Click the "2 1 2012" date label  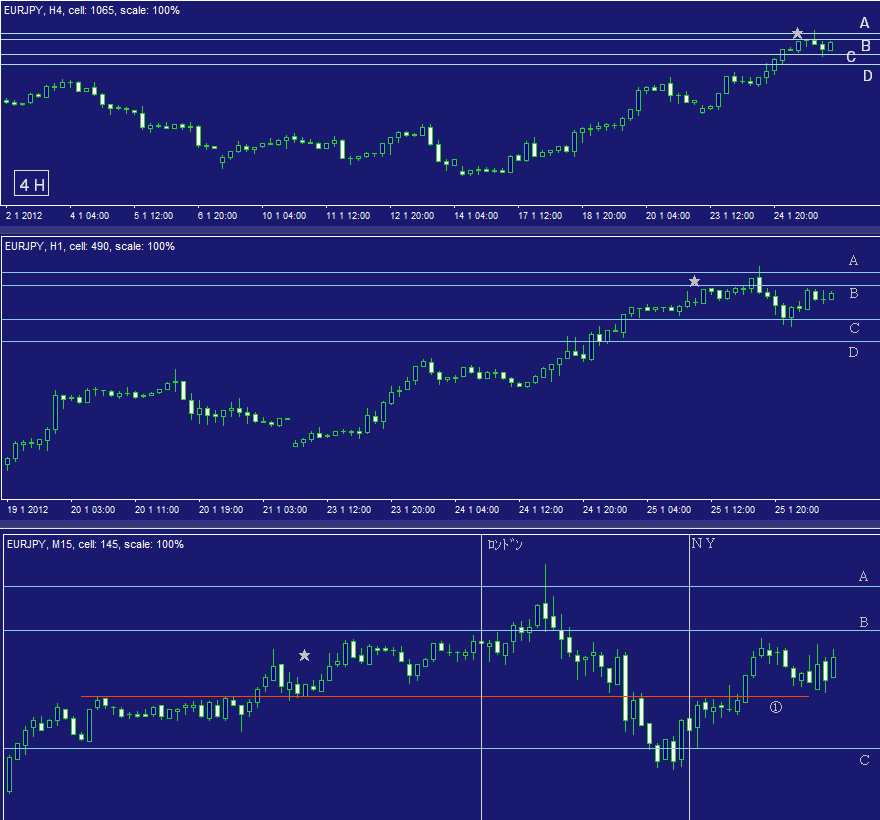(24, 216)
